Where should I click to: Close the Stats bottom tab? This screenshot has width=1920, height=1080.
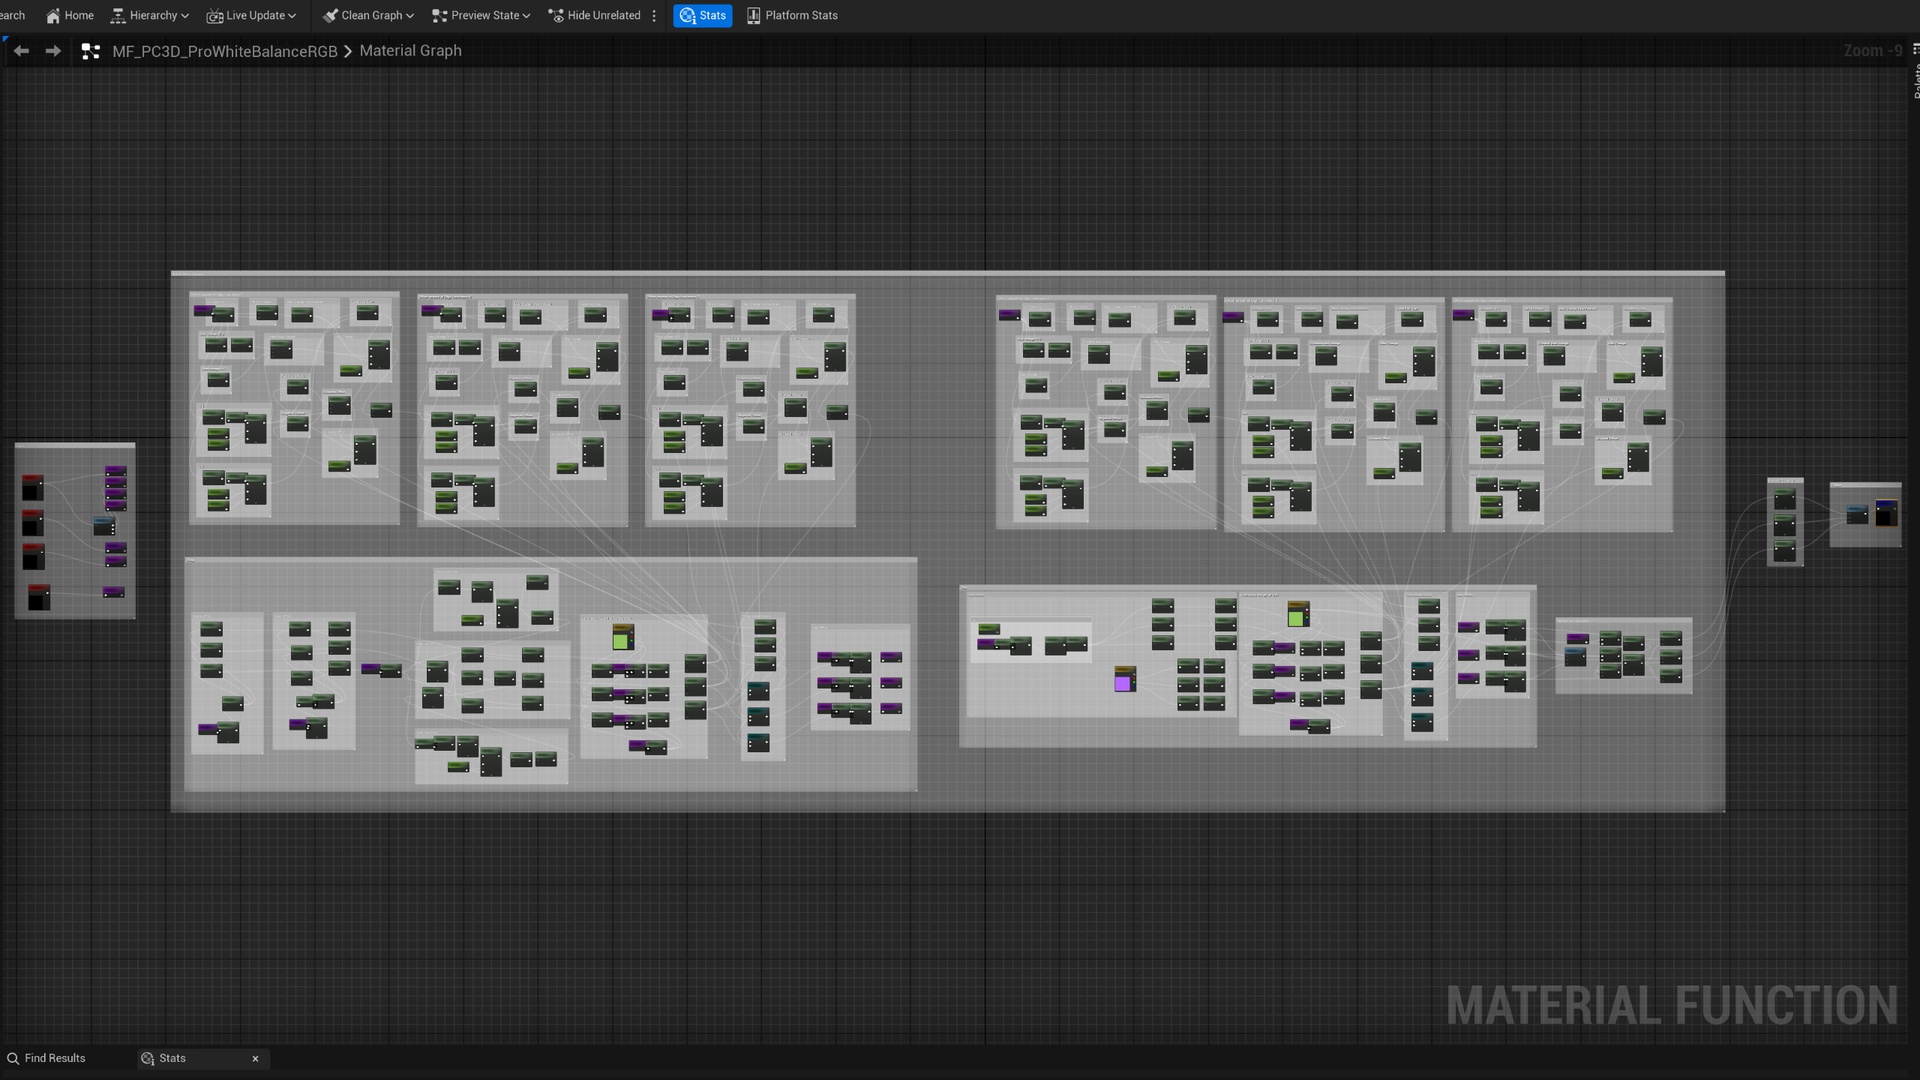tap(255, 1058)
